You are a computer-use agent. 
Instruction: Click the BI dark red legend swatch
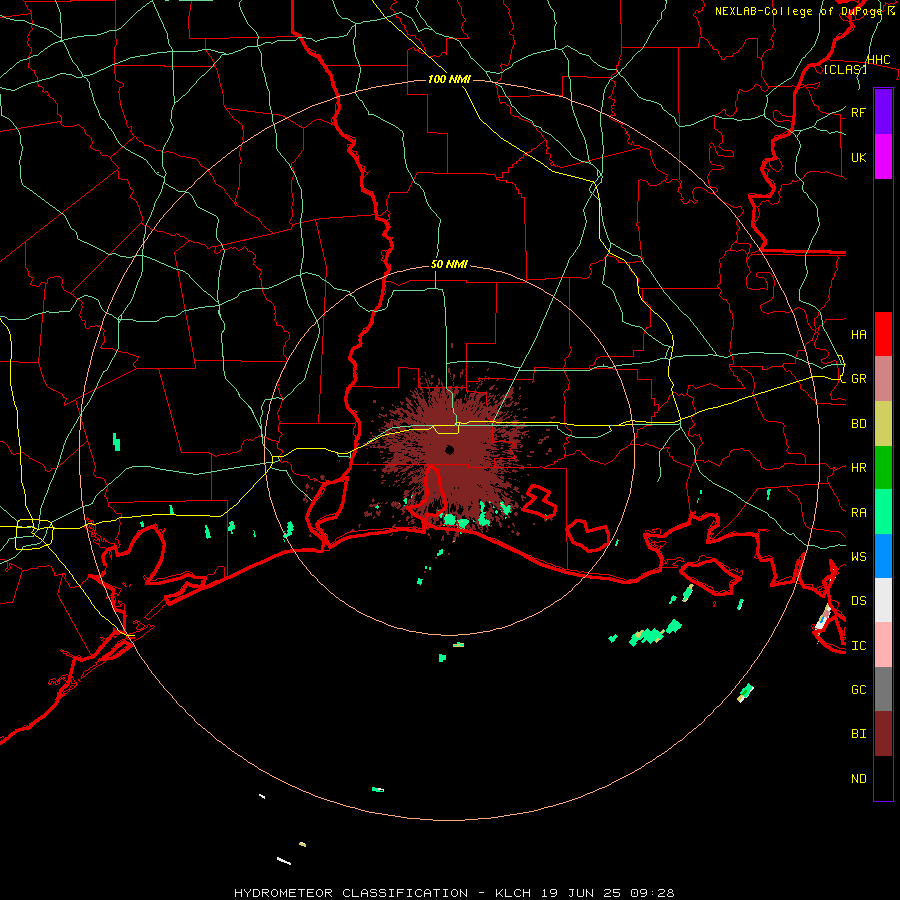coord(883,734)
